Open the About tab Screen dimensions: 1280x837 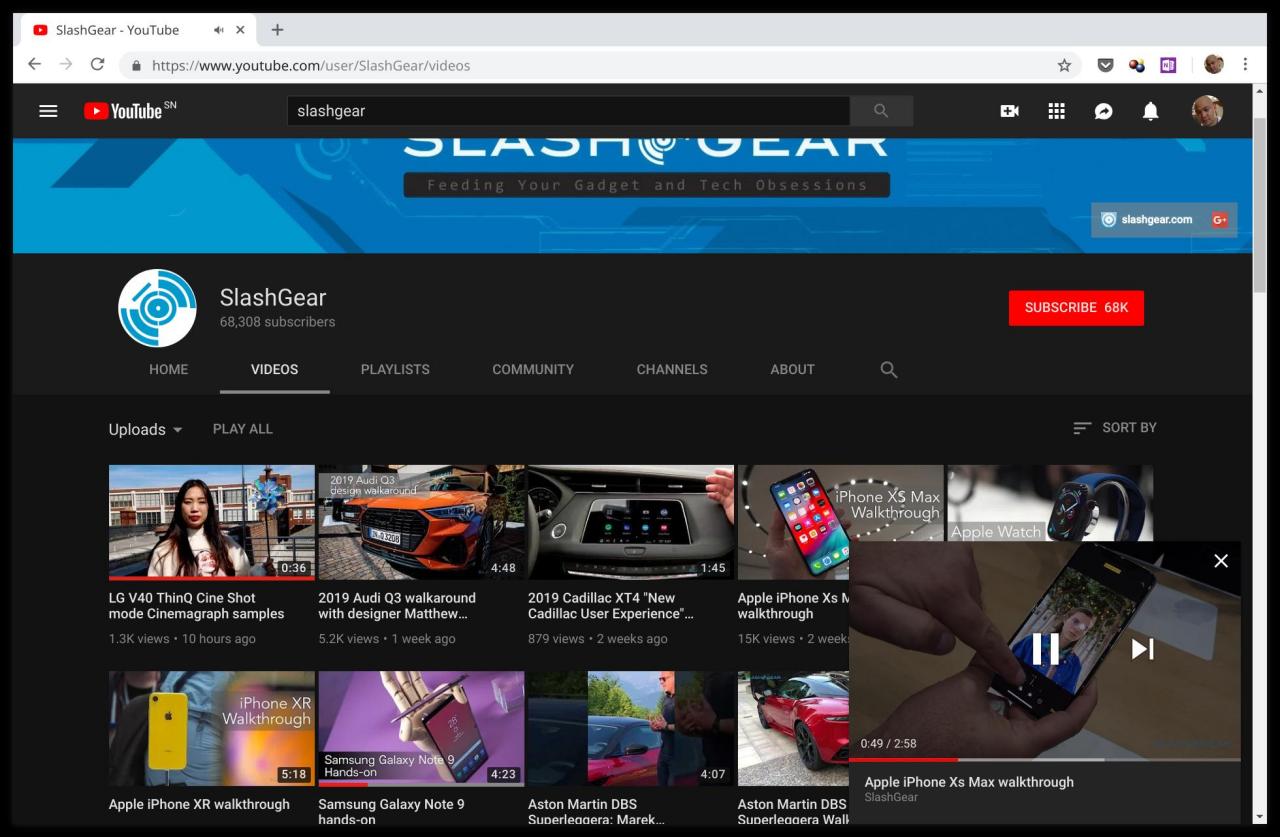coord(792,369)
